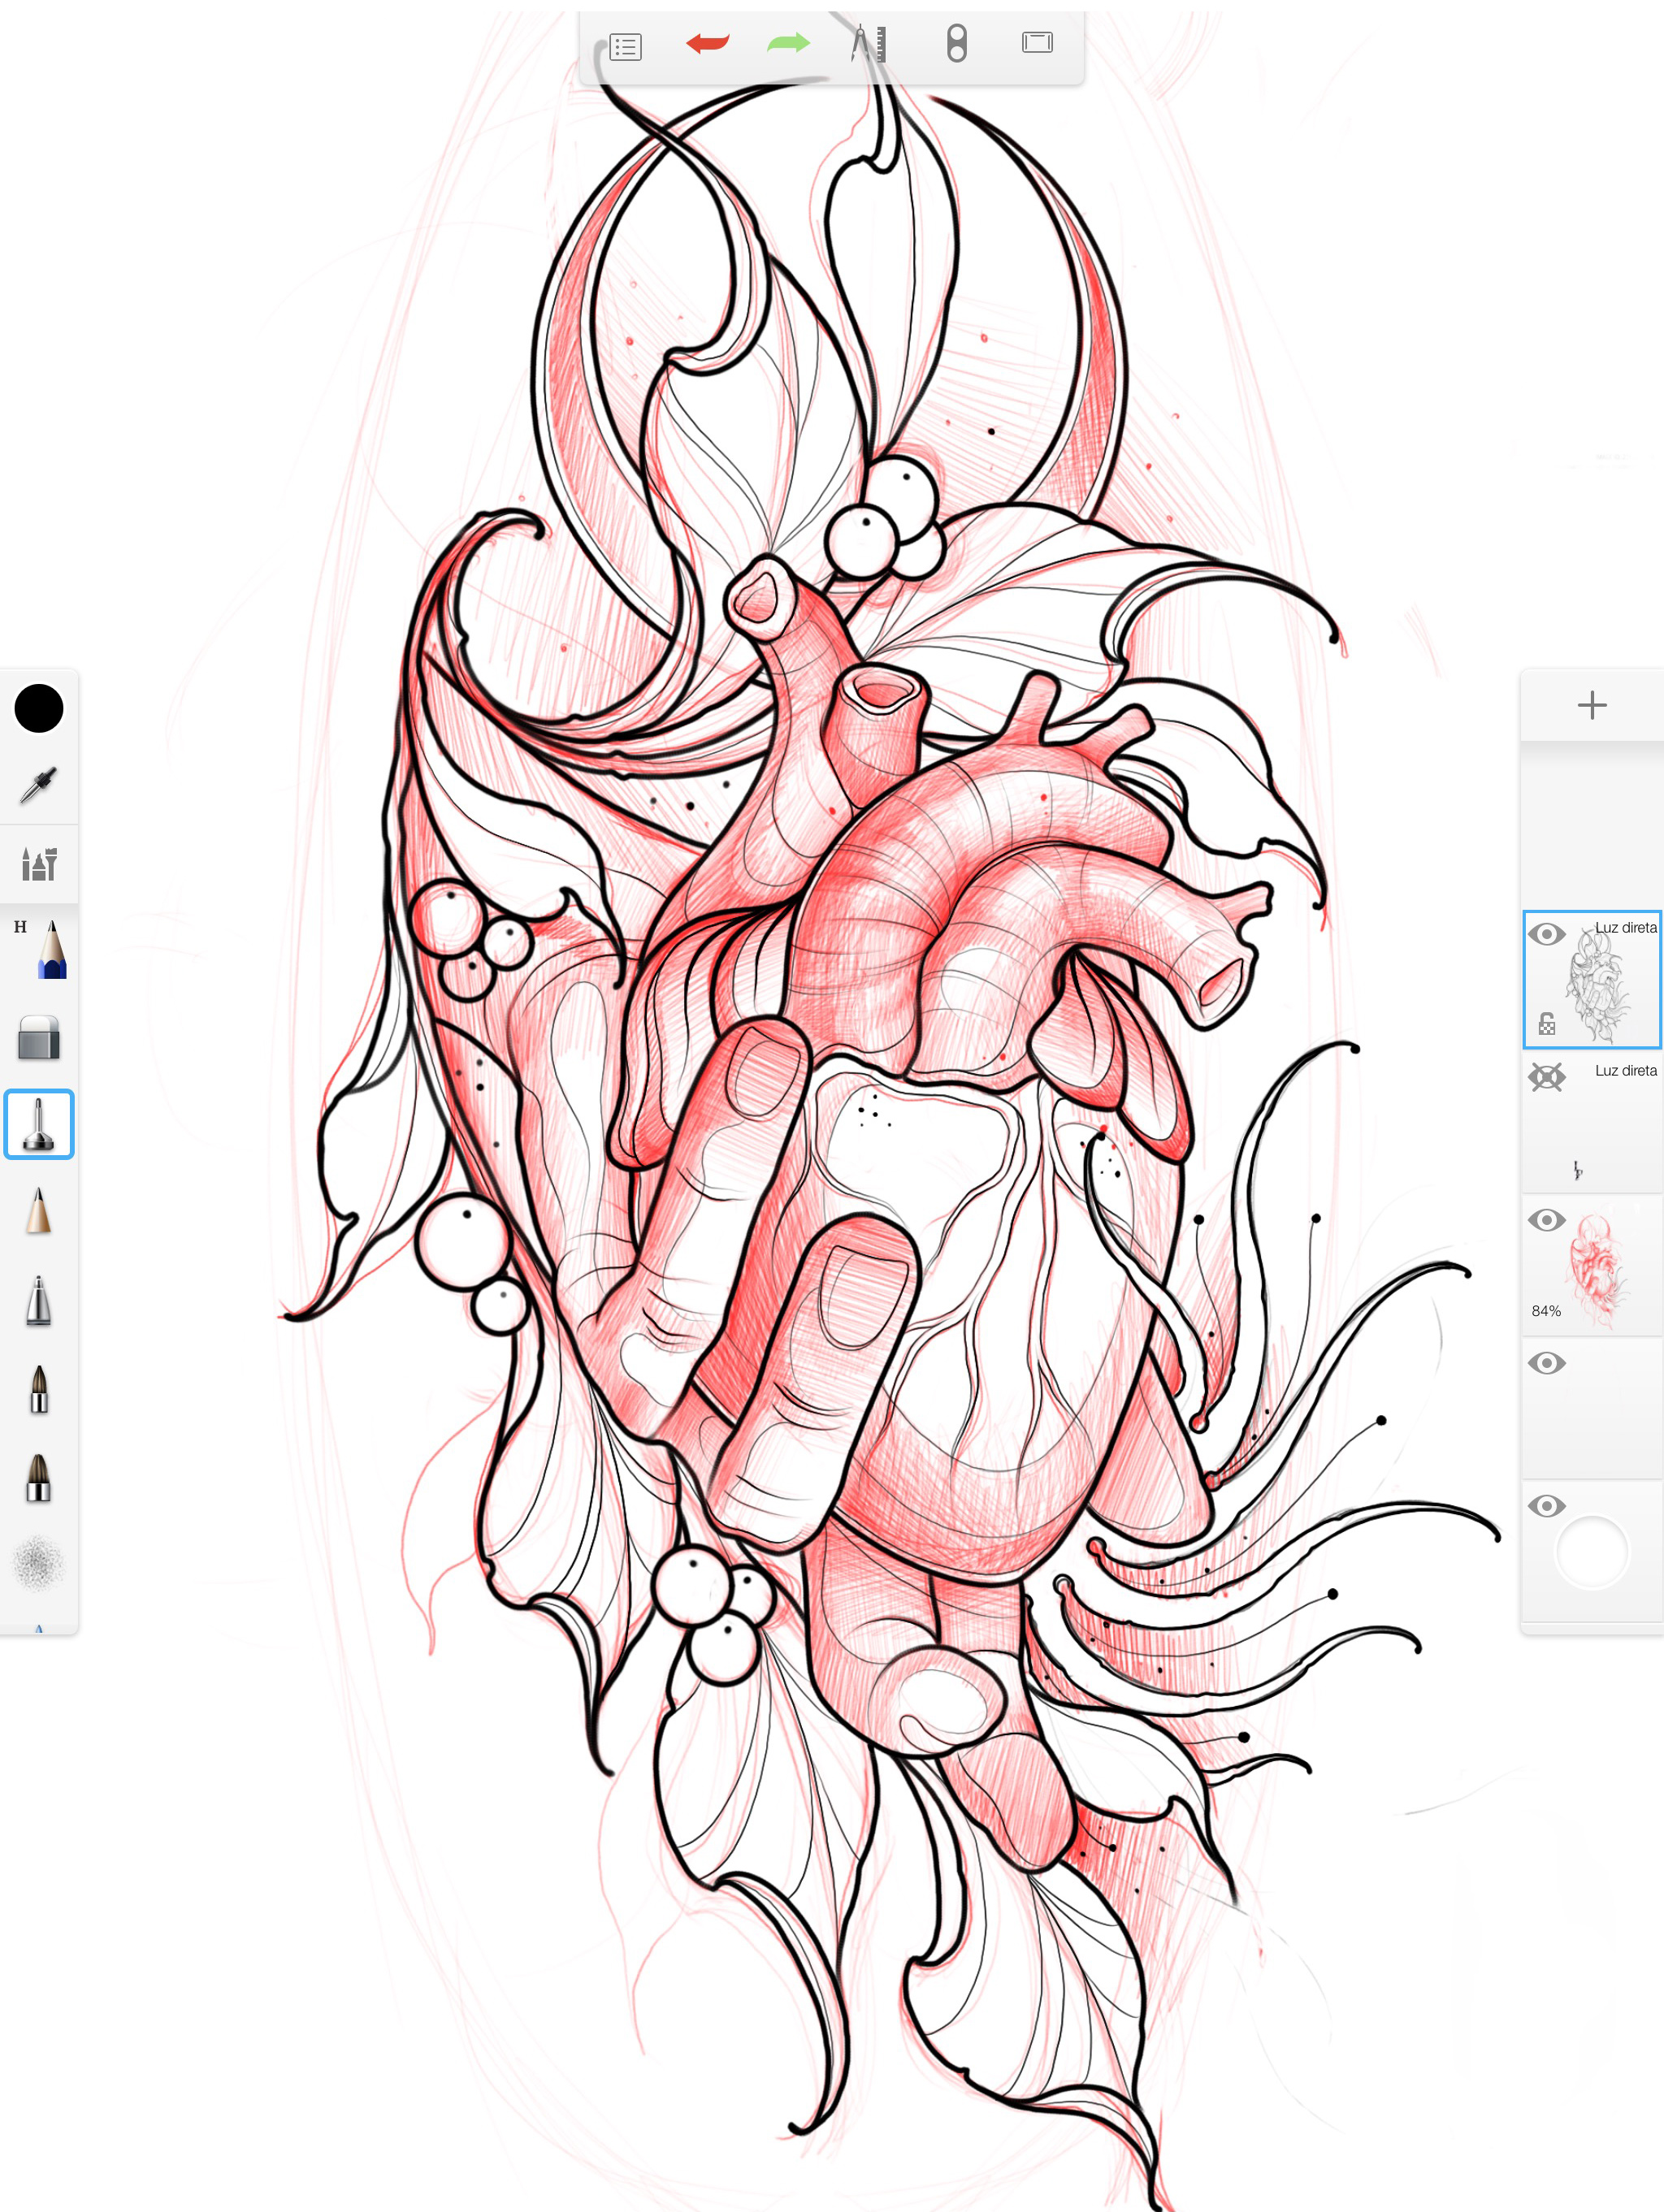Image resolution: width=1664 pixels, height=2212 pixels.
Task: Open the menu list icon
Action: [625, 46]
